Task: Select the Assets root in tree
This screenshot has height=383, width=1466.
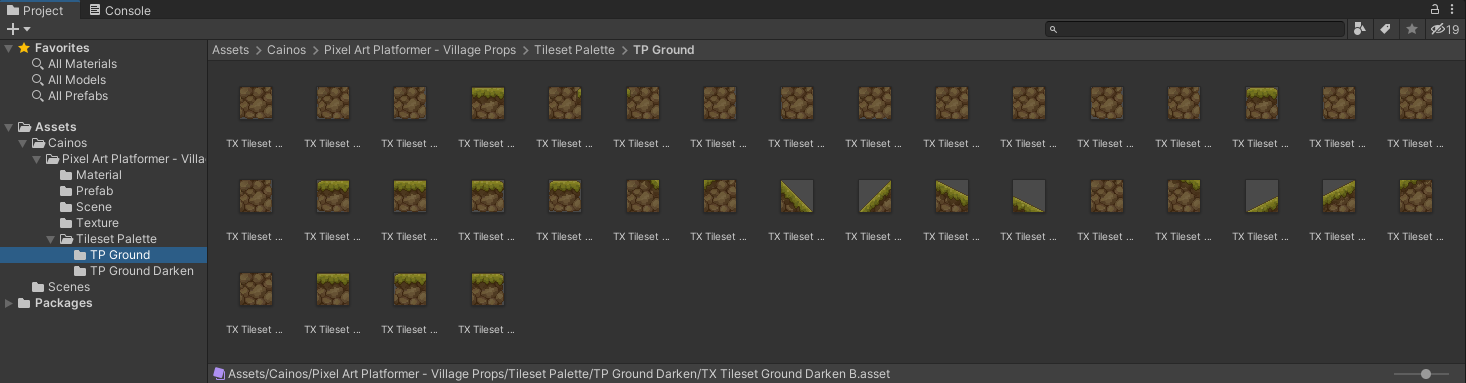Action: click(55, 127)
